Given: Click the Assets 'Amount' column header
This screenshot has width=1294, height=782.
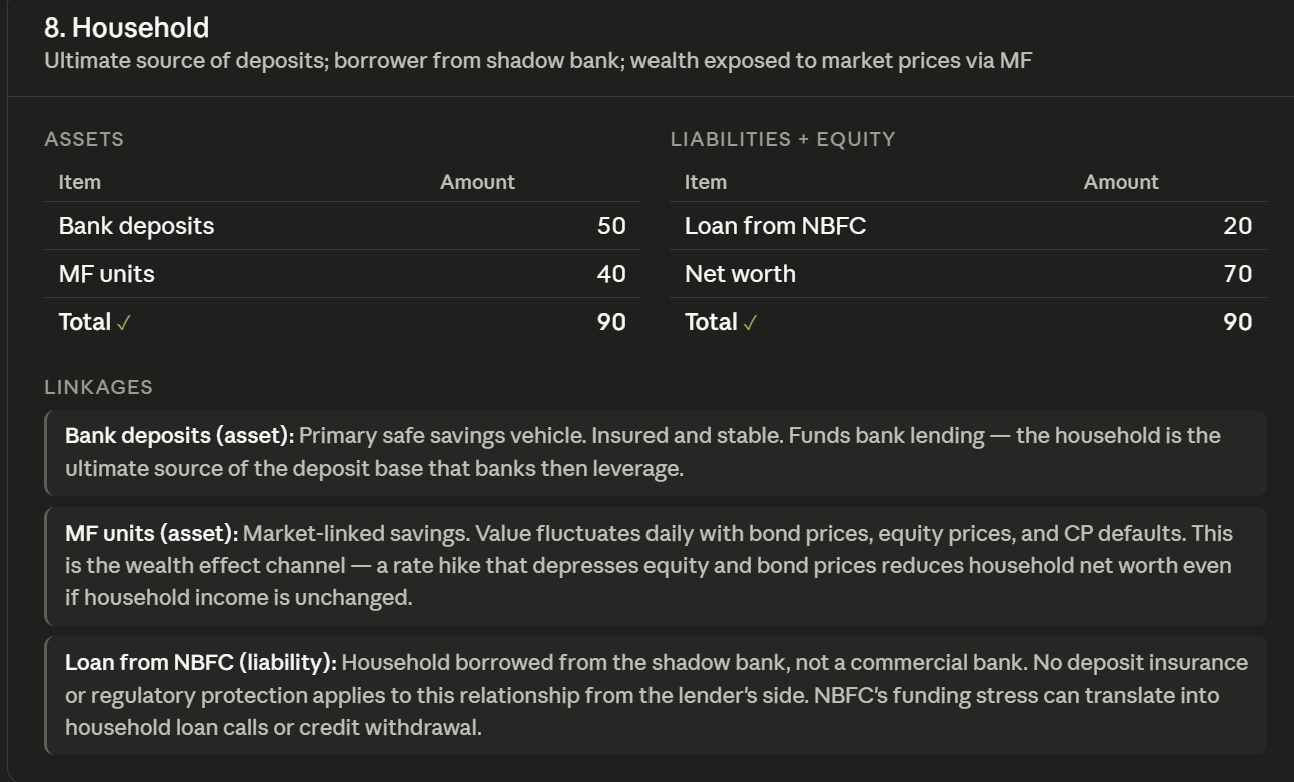Looking at the screenshot, I should point(477,182).
